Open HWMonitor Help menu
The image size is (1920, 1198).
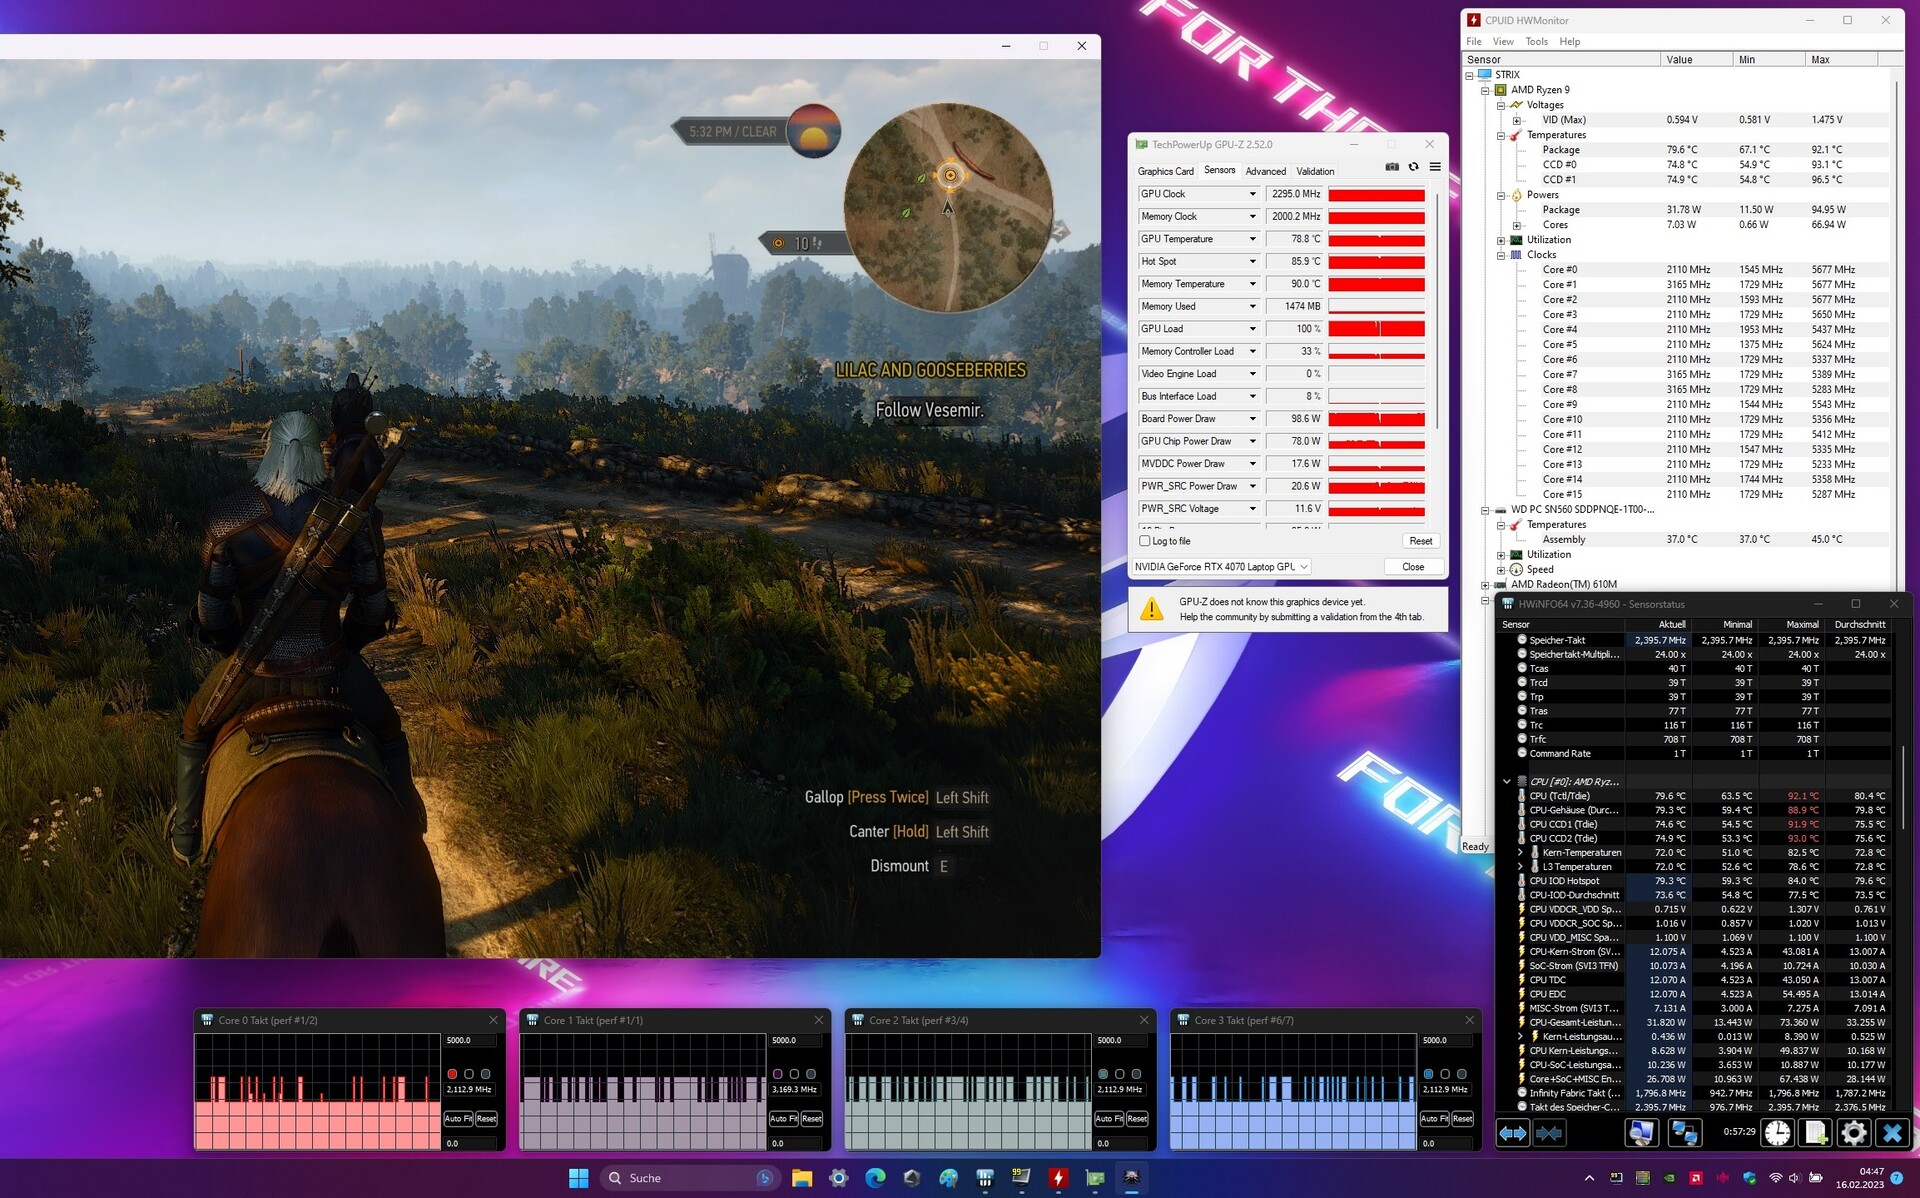pyautogui.click(x=1570, y=42)
